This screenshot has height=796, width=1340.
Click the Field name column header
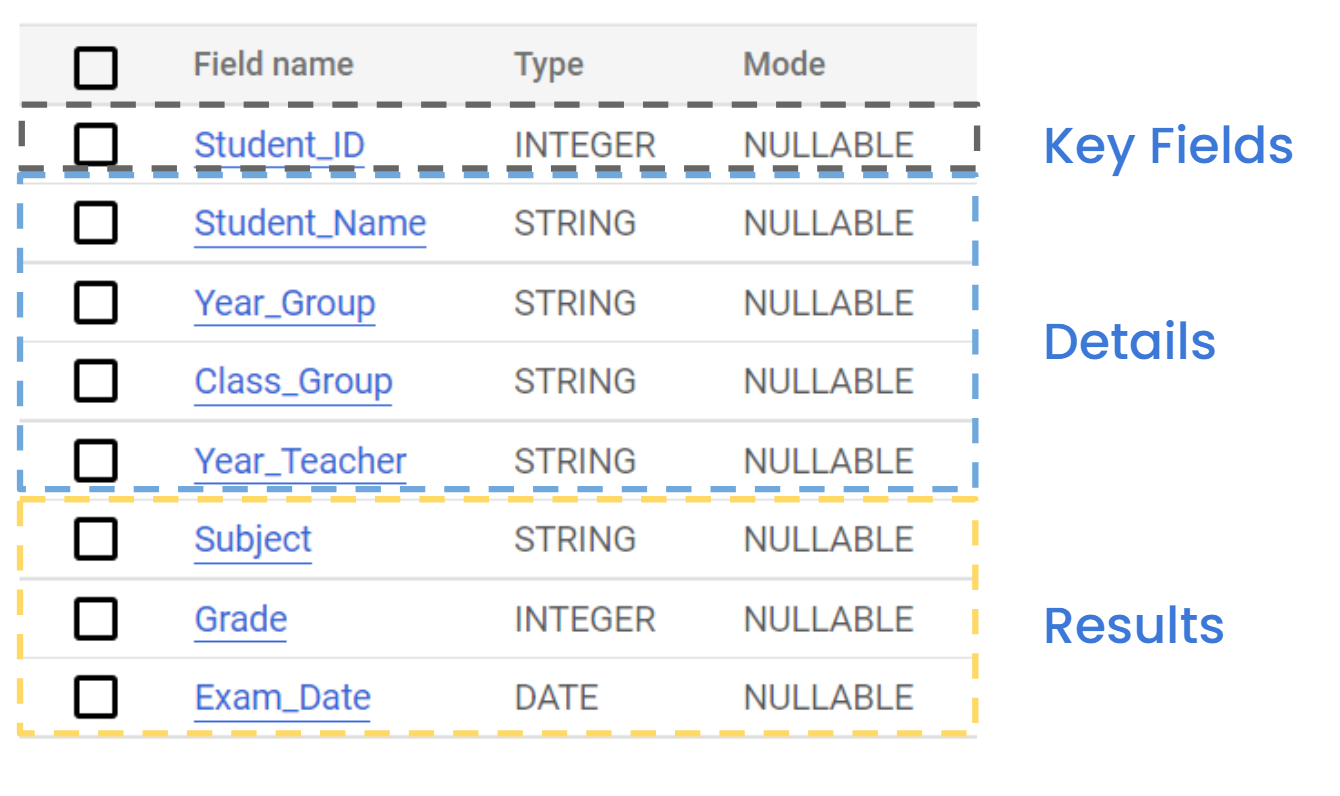pos(273,65)
